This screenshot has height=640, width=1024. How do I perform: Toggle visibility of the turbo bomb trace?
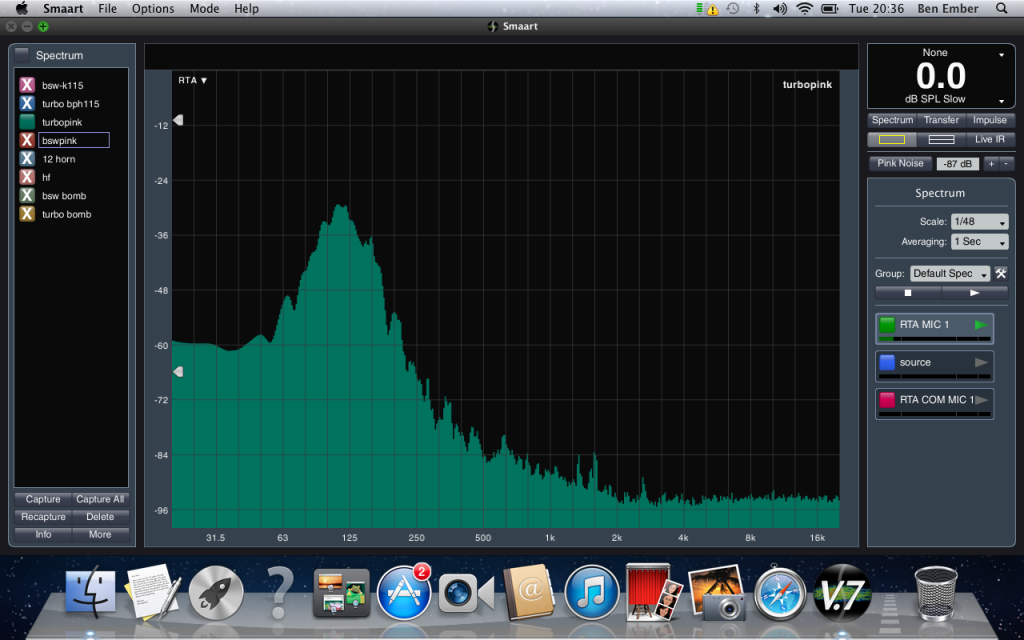pos(27,214)
